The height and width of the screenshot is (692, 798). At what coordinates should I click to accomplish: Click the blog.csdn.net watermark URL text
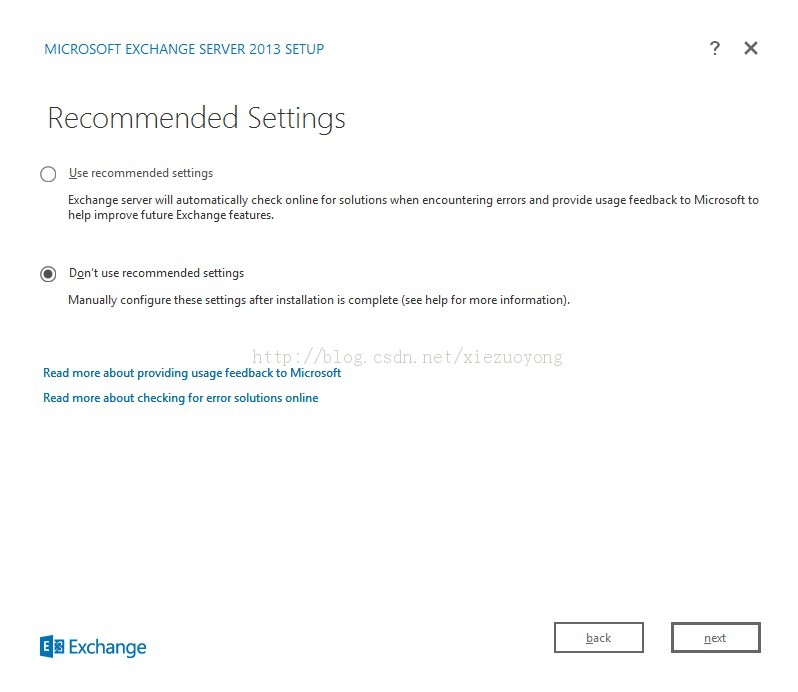point(407,357)
